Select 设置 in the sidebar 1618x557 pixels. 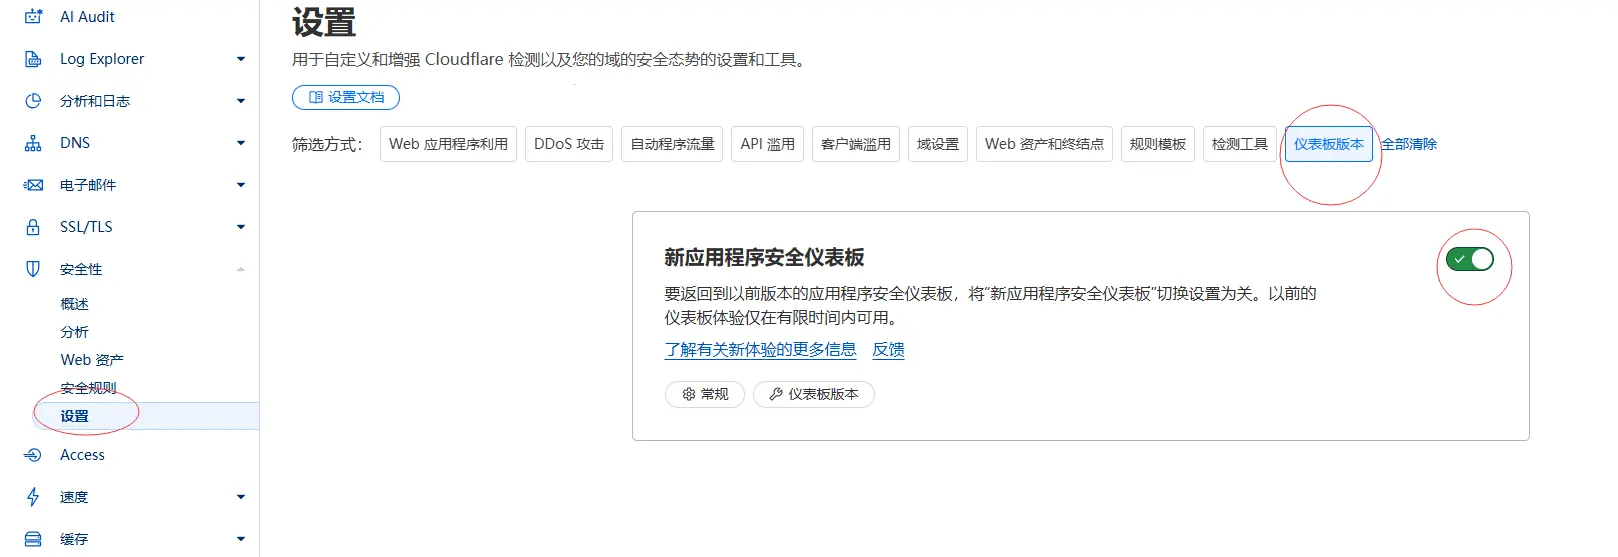point(146,416)
